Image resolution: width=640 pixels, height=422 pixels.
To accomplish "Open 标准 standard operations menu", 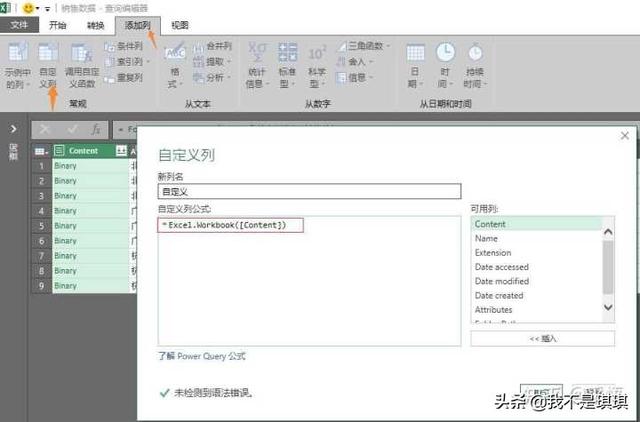I will coord(287,66).
